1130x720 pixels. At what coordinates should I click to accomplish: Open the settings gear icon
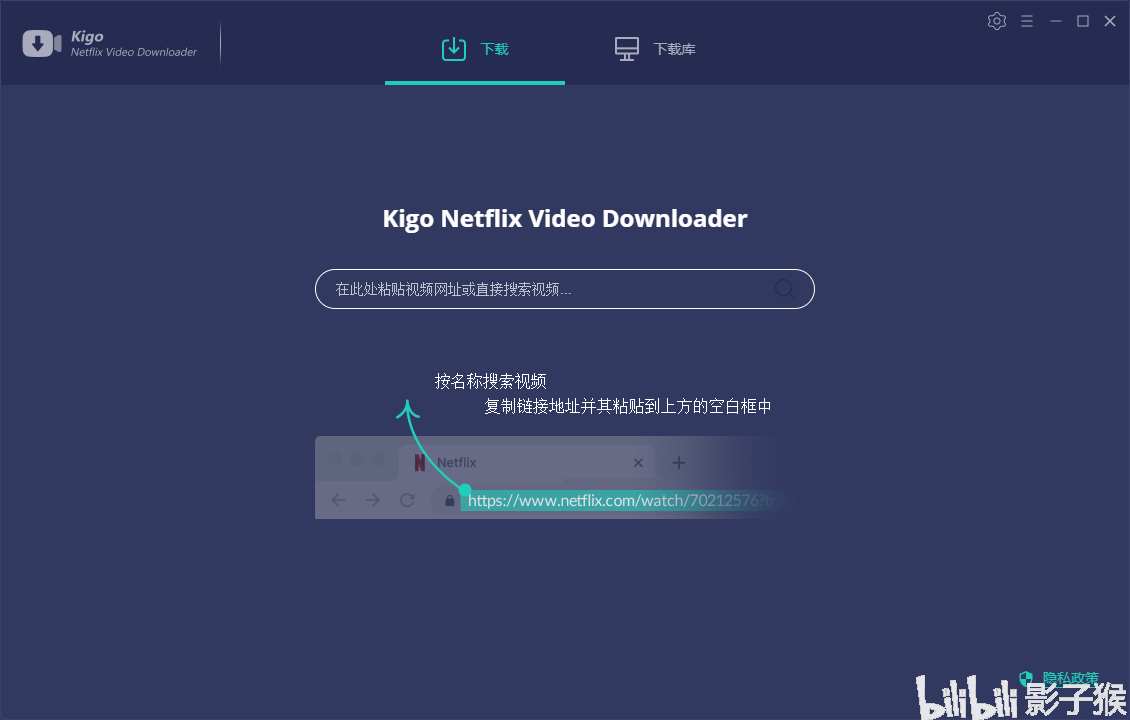coord(997,21)
